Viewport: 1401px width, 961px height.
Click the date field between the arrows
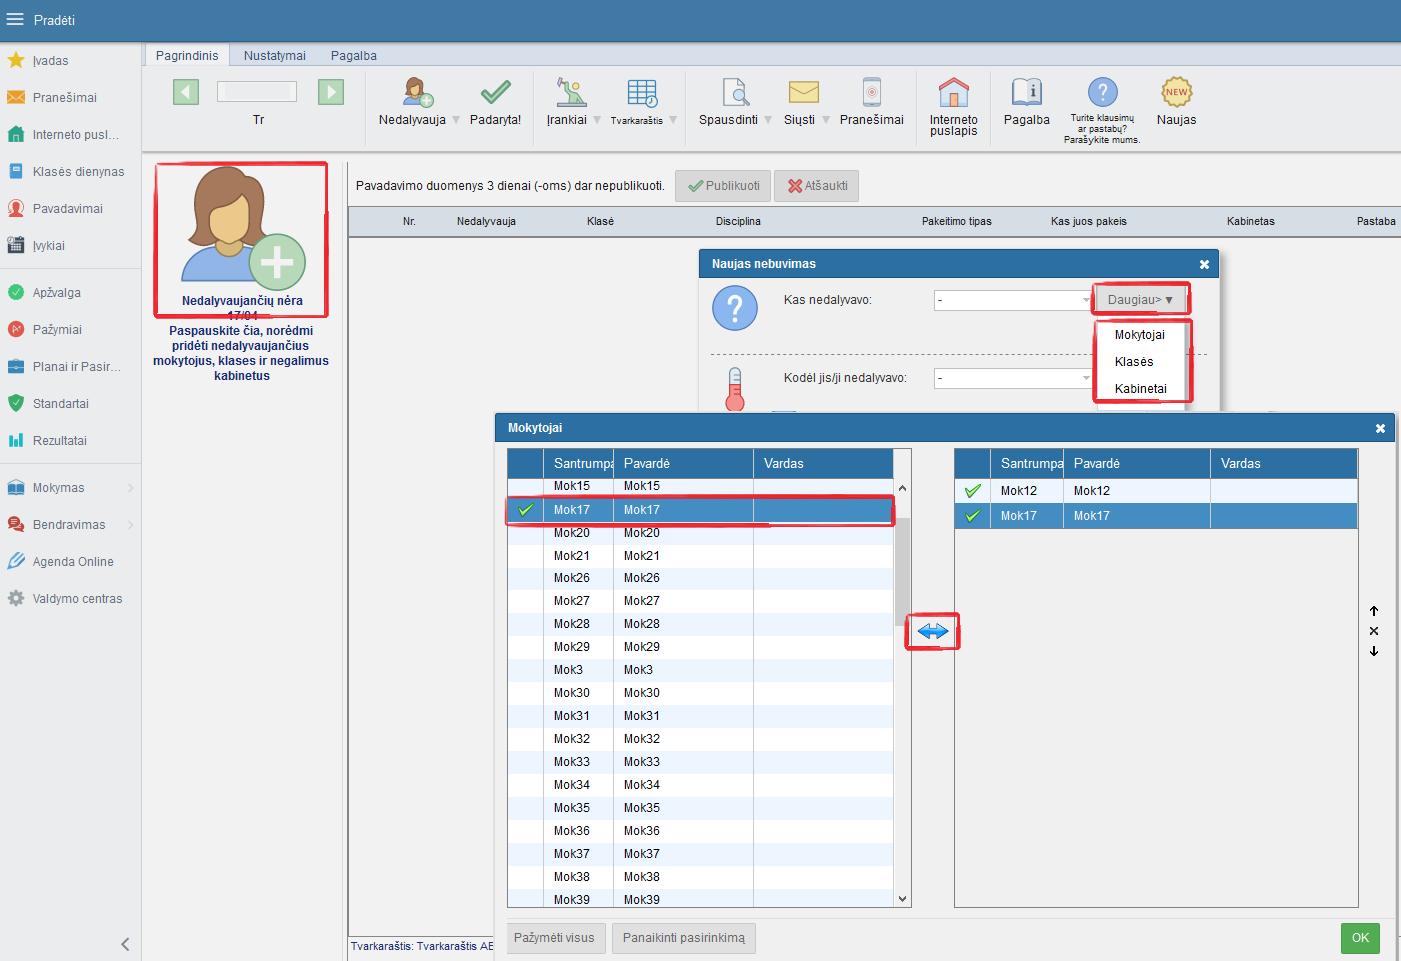tap(257, 92)
